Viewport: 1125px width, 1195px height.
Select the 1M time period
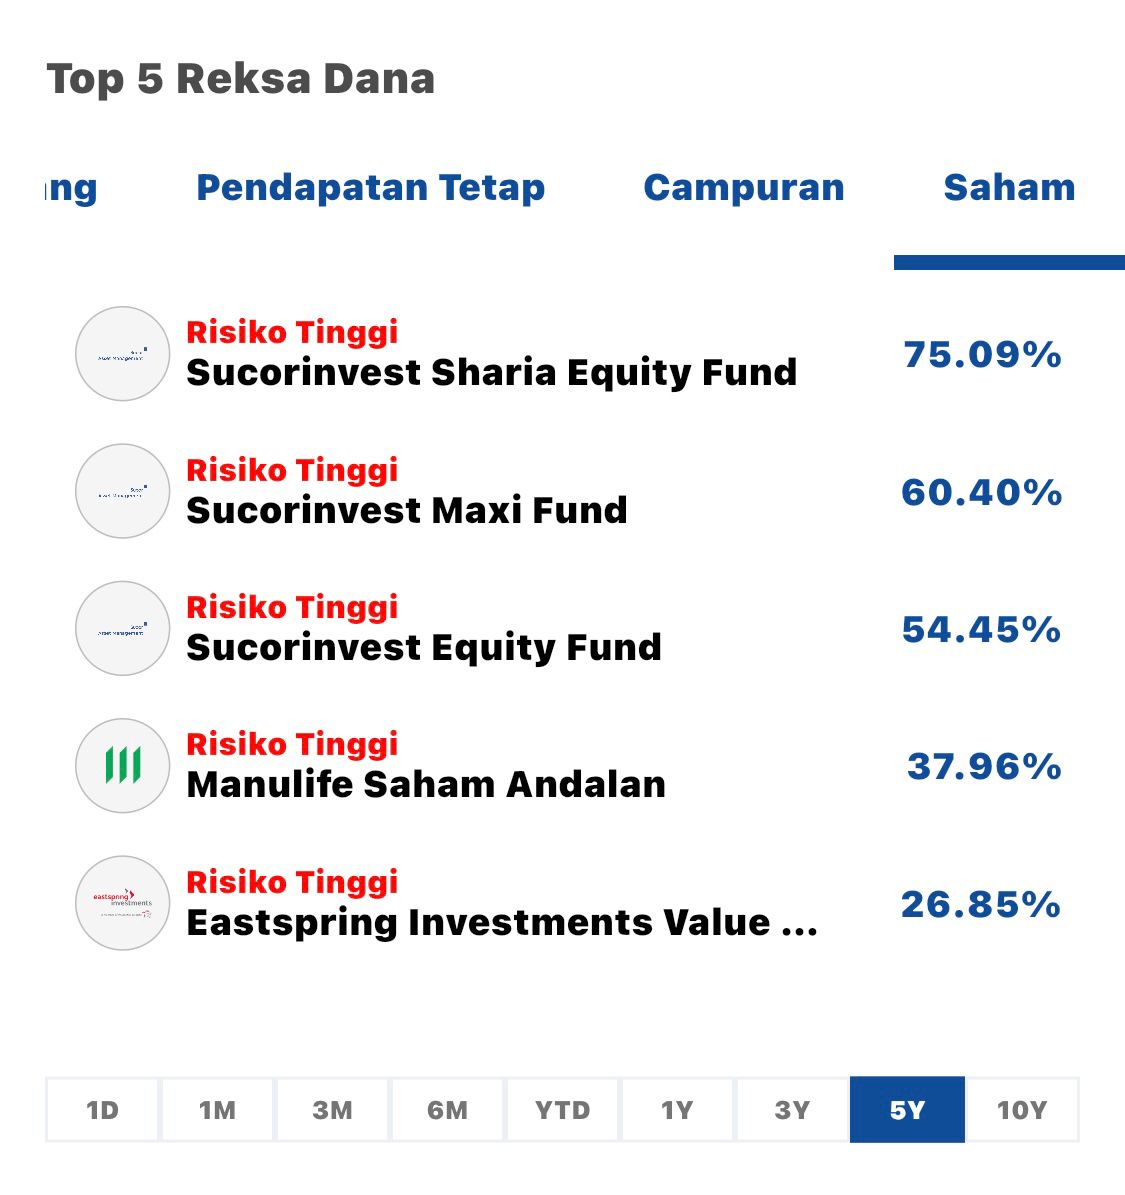(217, 1109)
